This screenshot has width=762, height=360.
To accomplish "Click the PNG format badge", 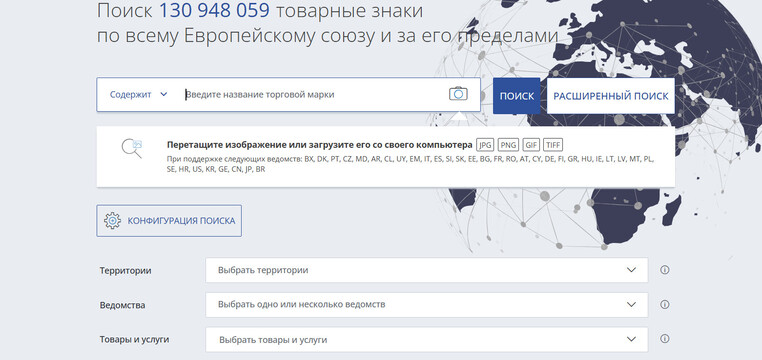I will [x=509, y=145].
